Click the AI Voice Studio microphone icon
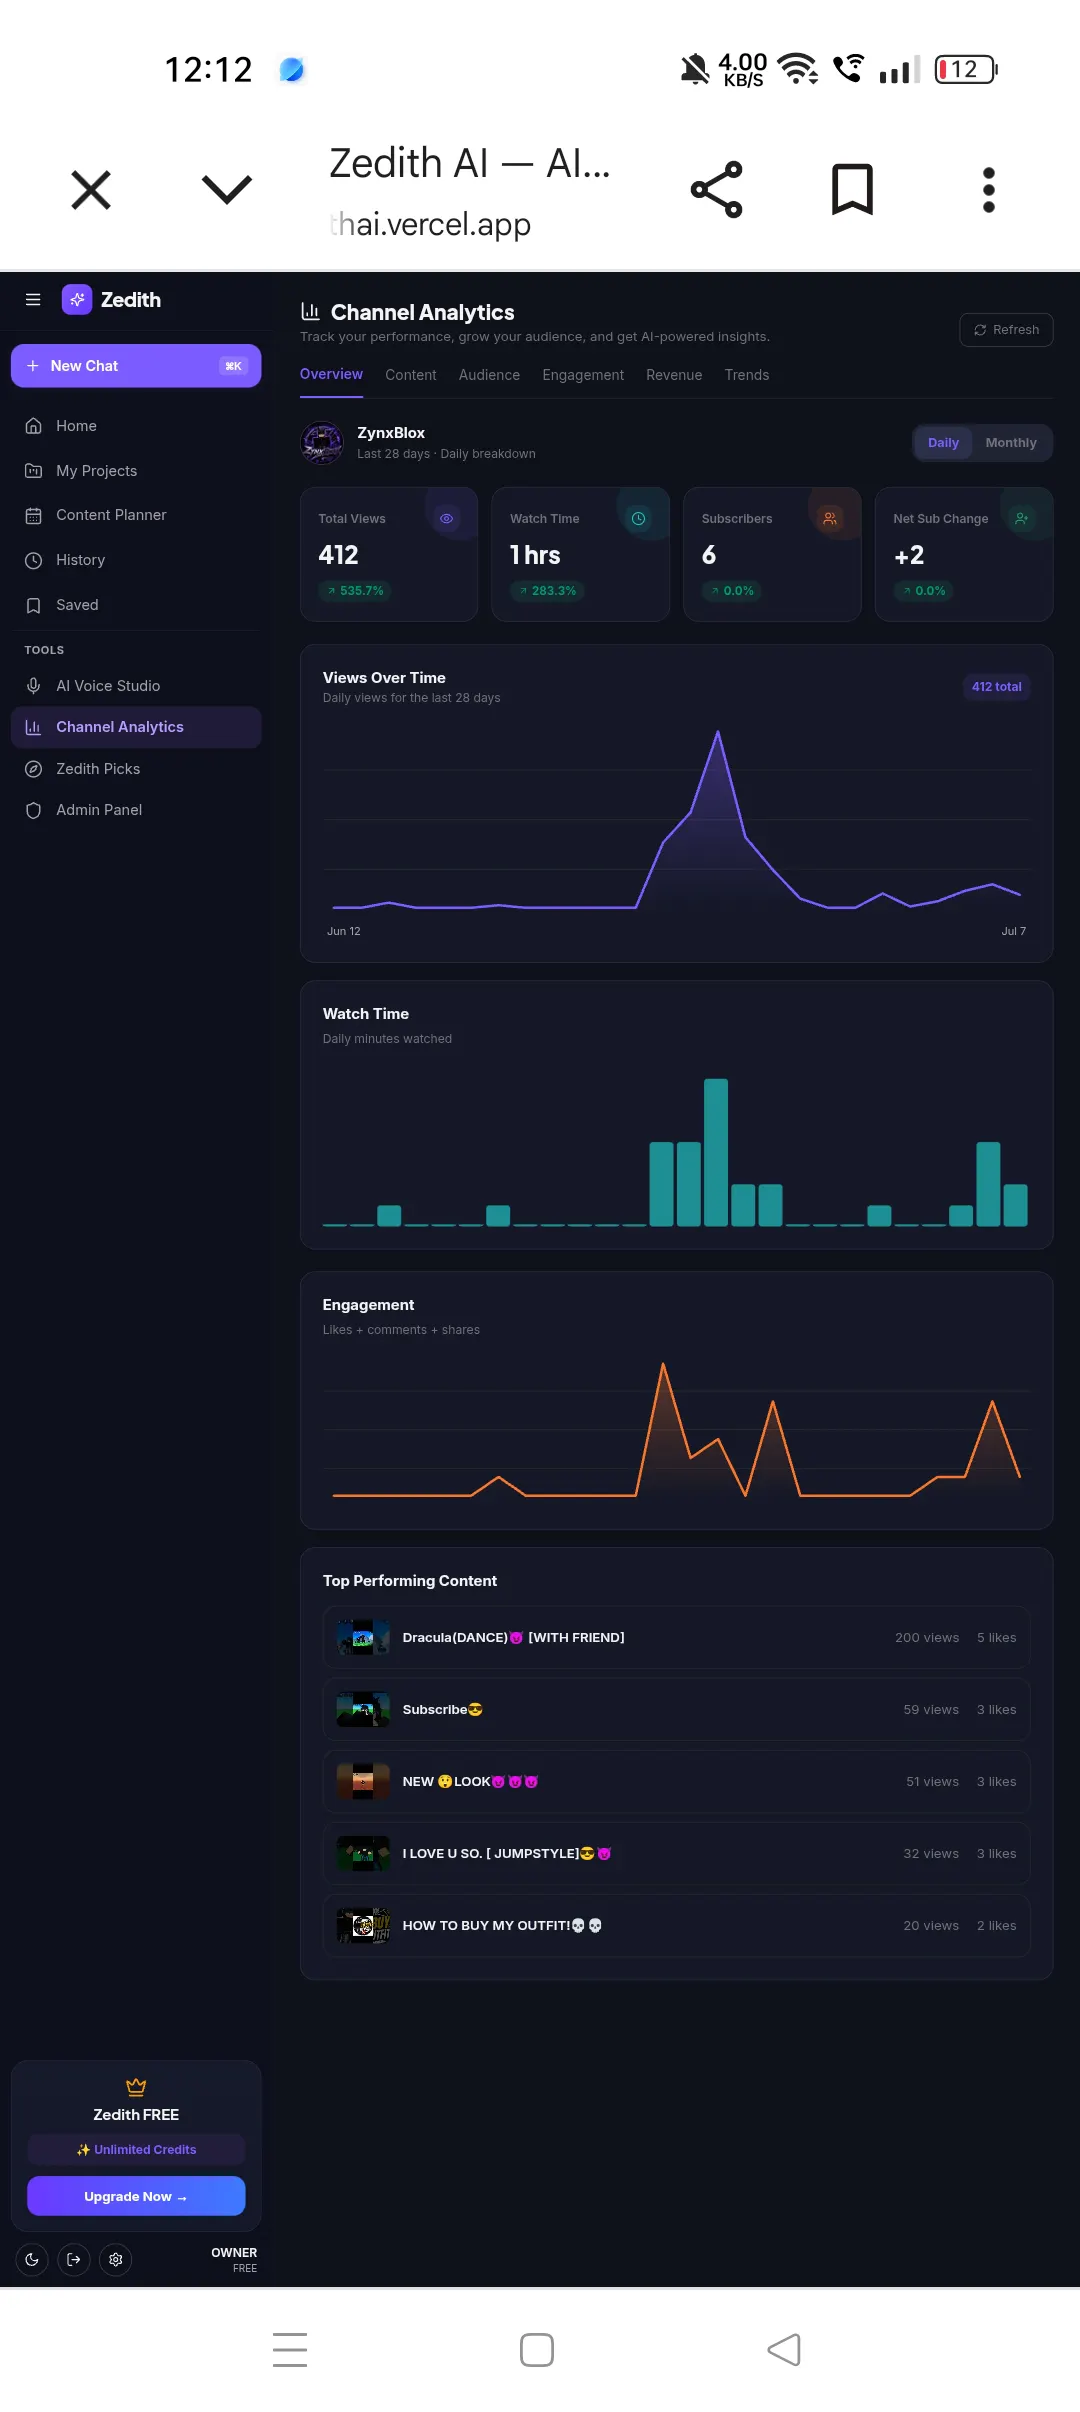 coord(33,686)
